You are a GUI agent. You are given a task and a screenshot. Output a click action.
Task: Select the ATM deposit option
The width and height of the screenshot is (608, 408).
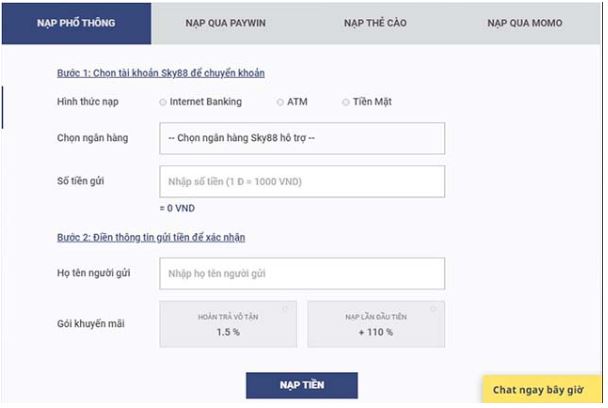pos(281,102)
